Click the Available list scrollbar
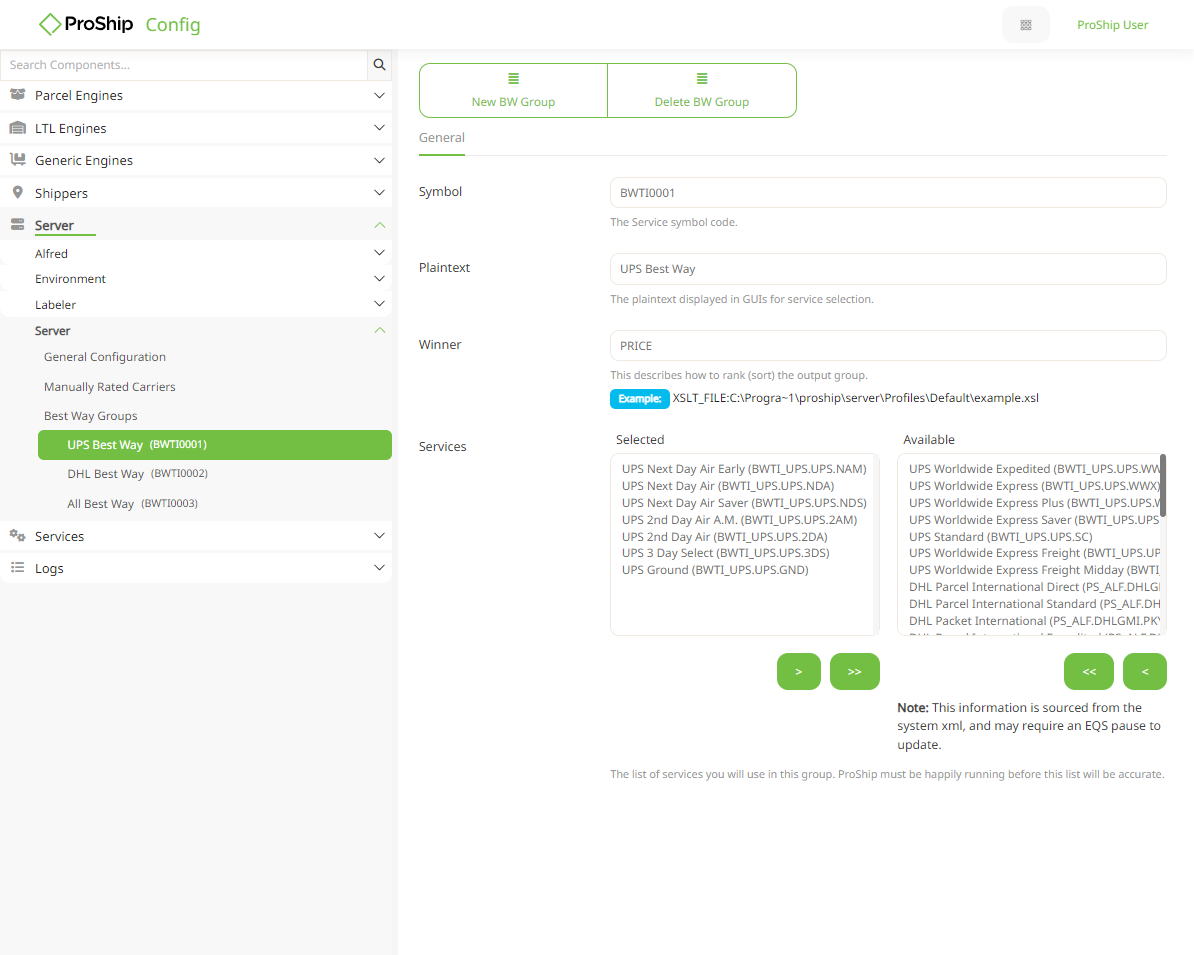Image resolution: width=1194 pixels, height=955 pixels. click(x=1163, y=485)
